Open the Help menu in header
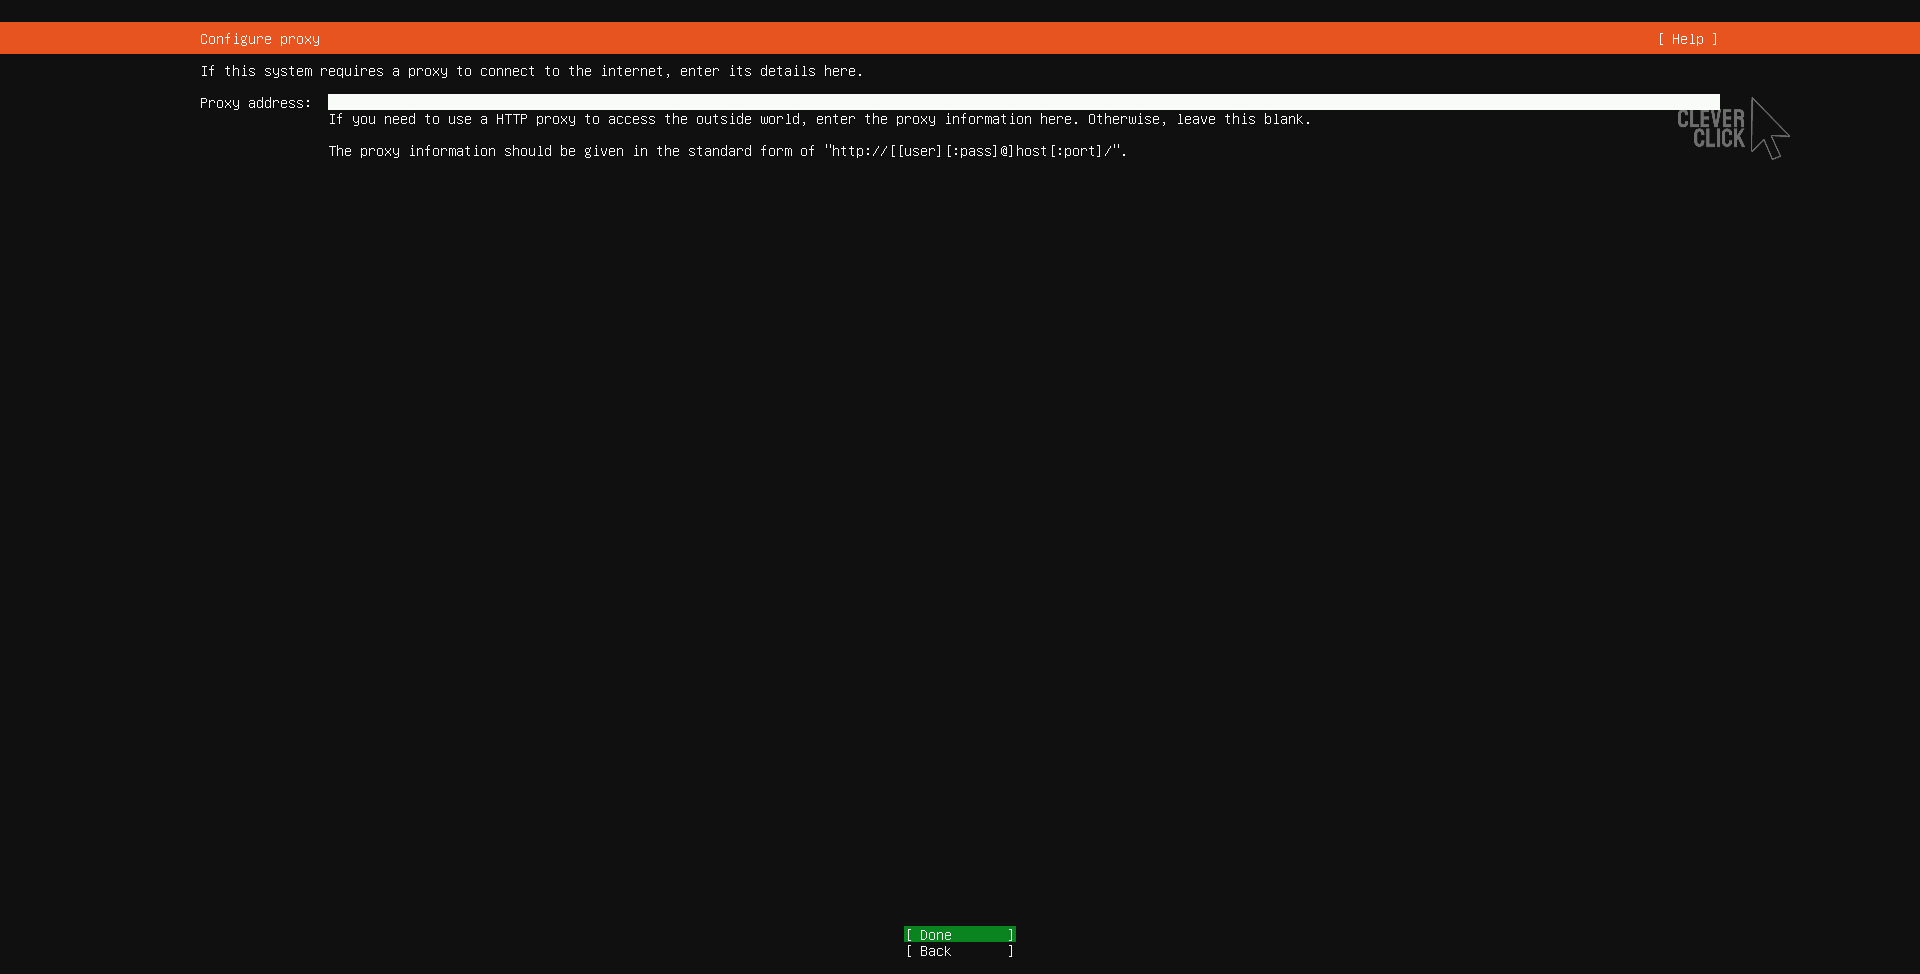Screen dimensions: 1920x974 coord(1687,39)
